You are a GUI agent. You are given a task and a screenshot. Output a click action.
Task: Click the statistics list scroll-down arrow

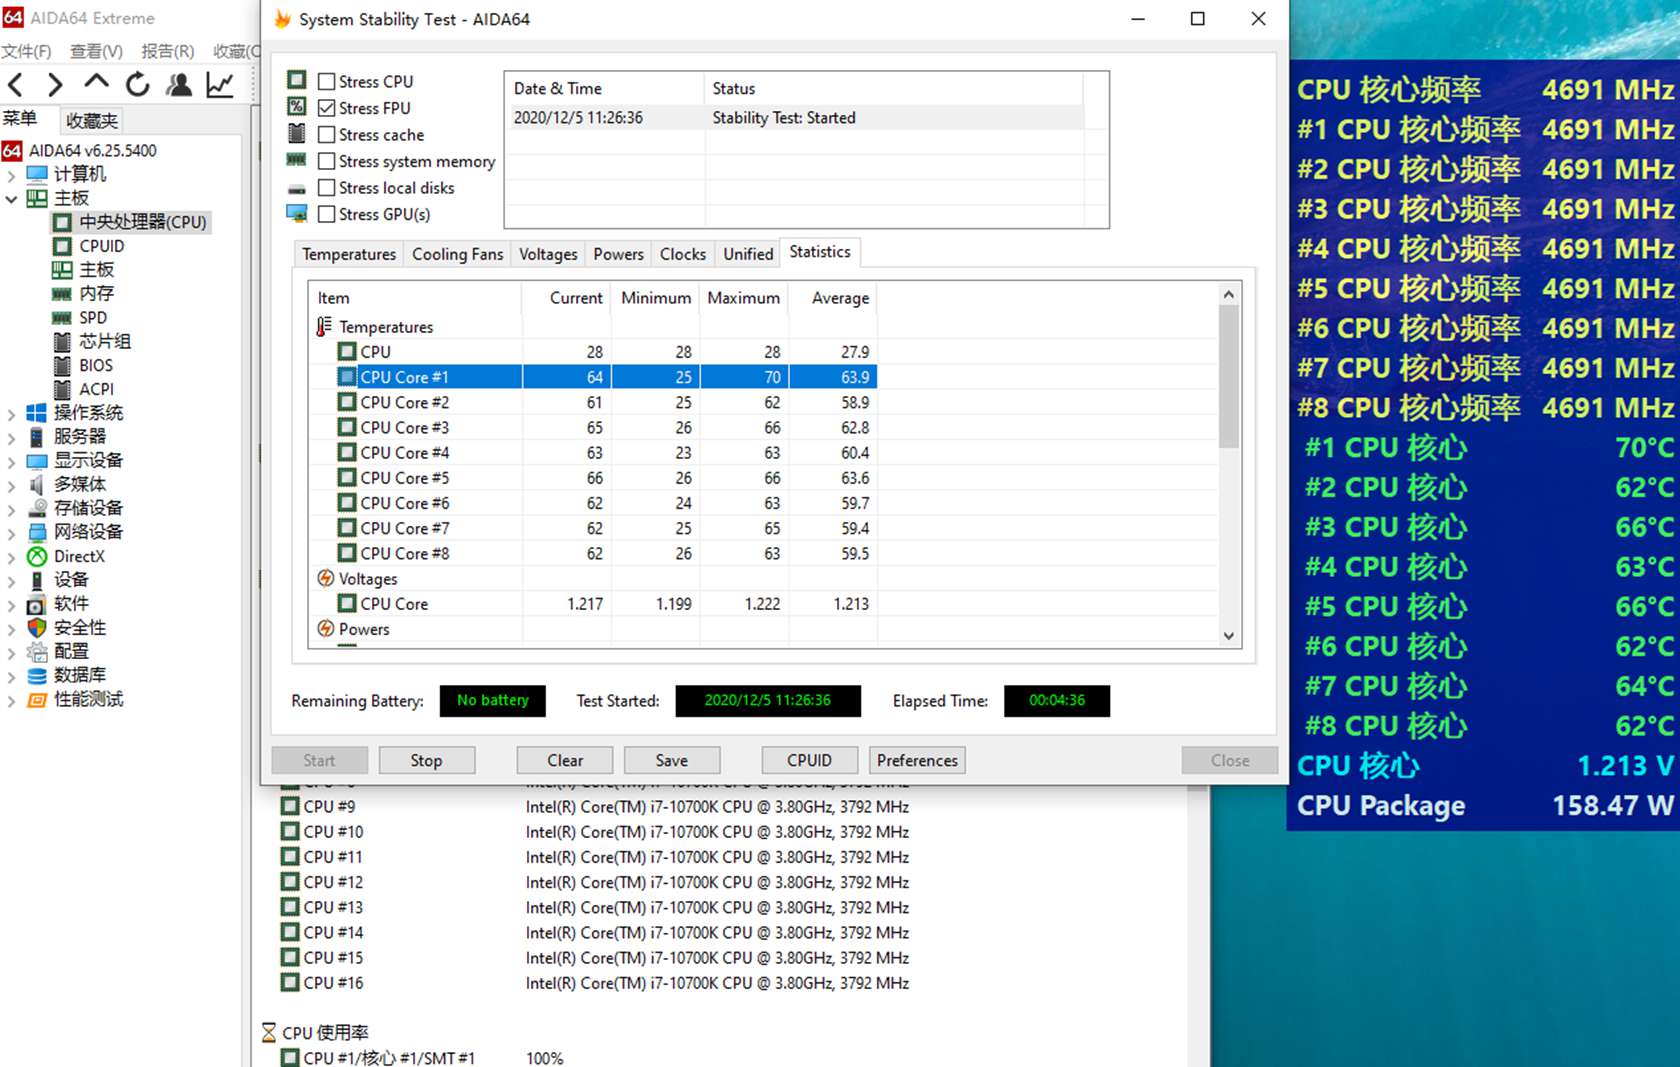1229,636
